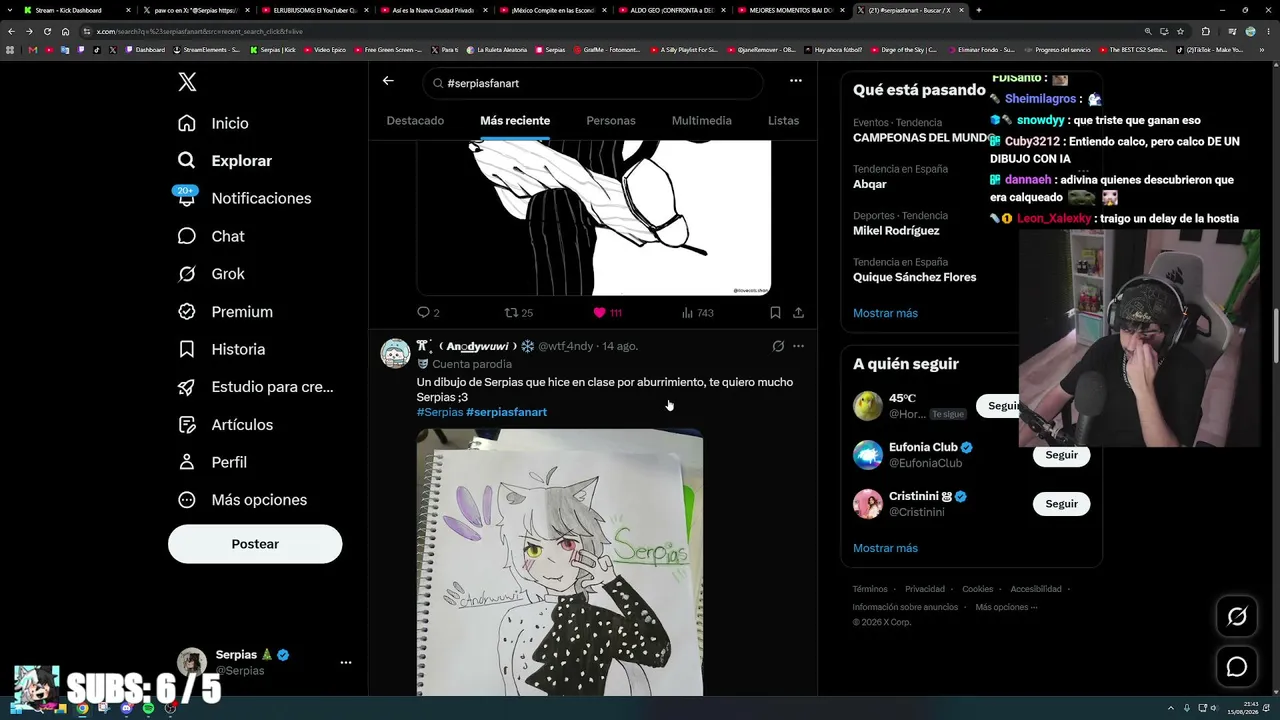Image resolution: width=1280 pixels, height=720 pixels.
Task: Bookmark the post with 111 likes
Action: (775, 313)
